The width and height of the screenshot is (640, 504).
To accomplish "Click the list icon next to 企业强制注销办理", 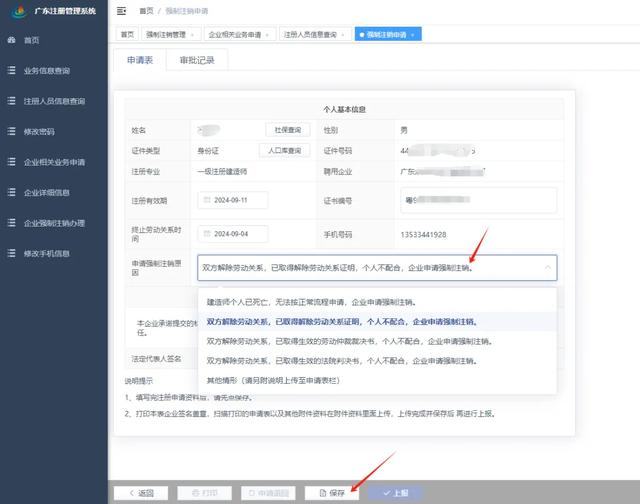I will 11,222.
